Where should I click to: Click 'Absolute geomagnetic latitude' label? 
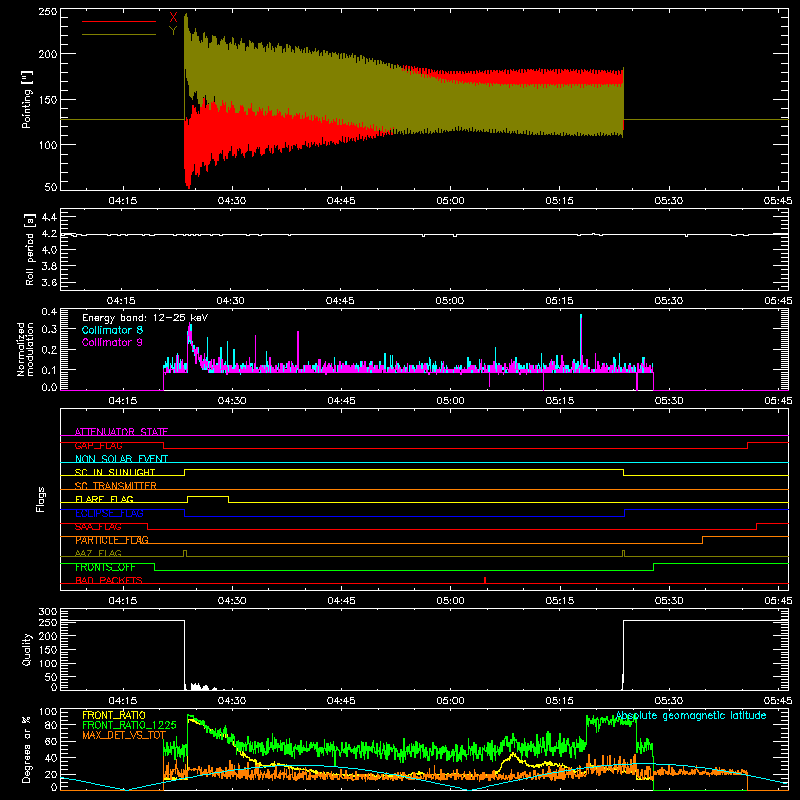(x=691, y=715)
